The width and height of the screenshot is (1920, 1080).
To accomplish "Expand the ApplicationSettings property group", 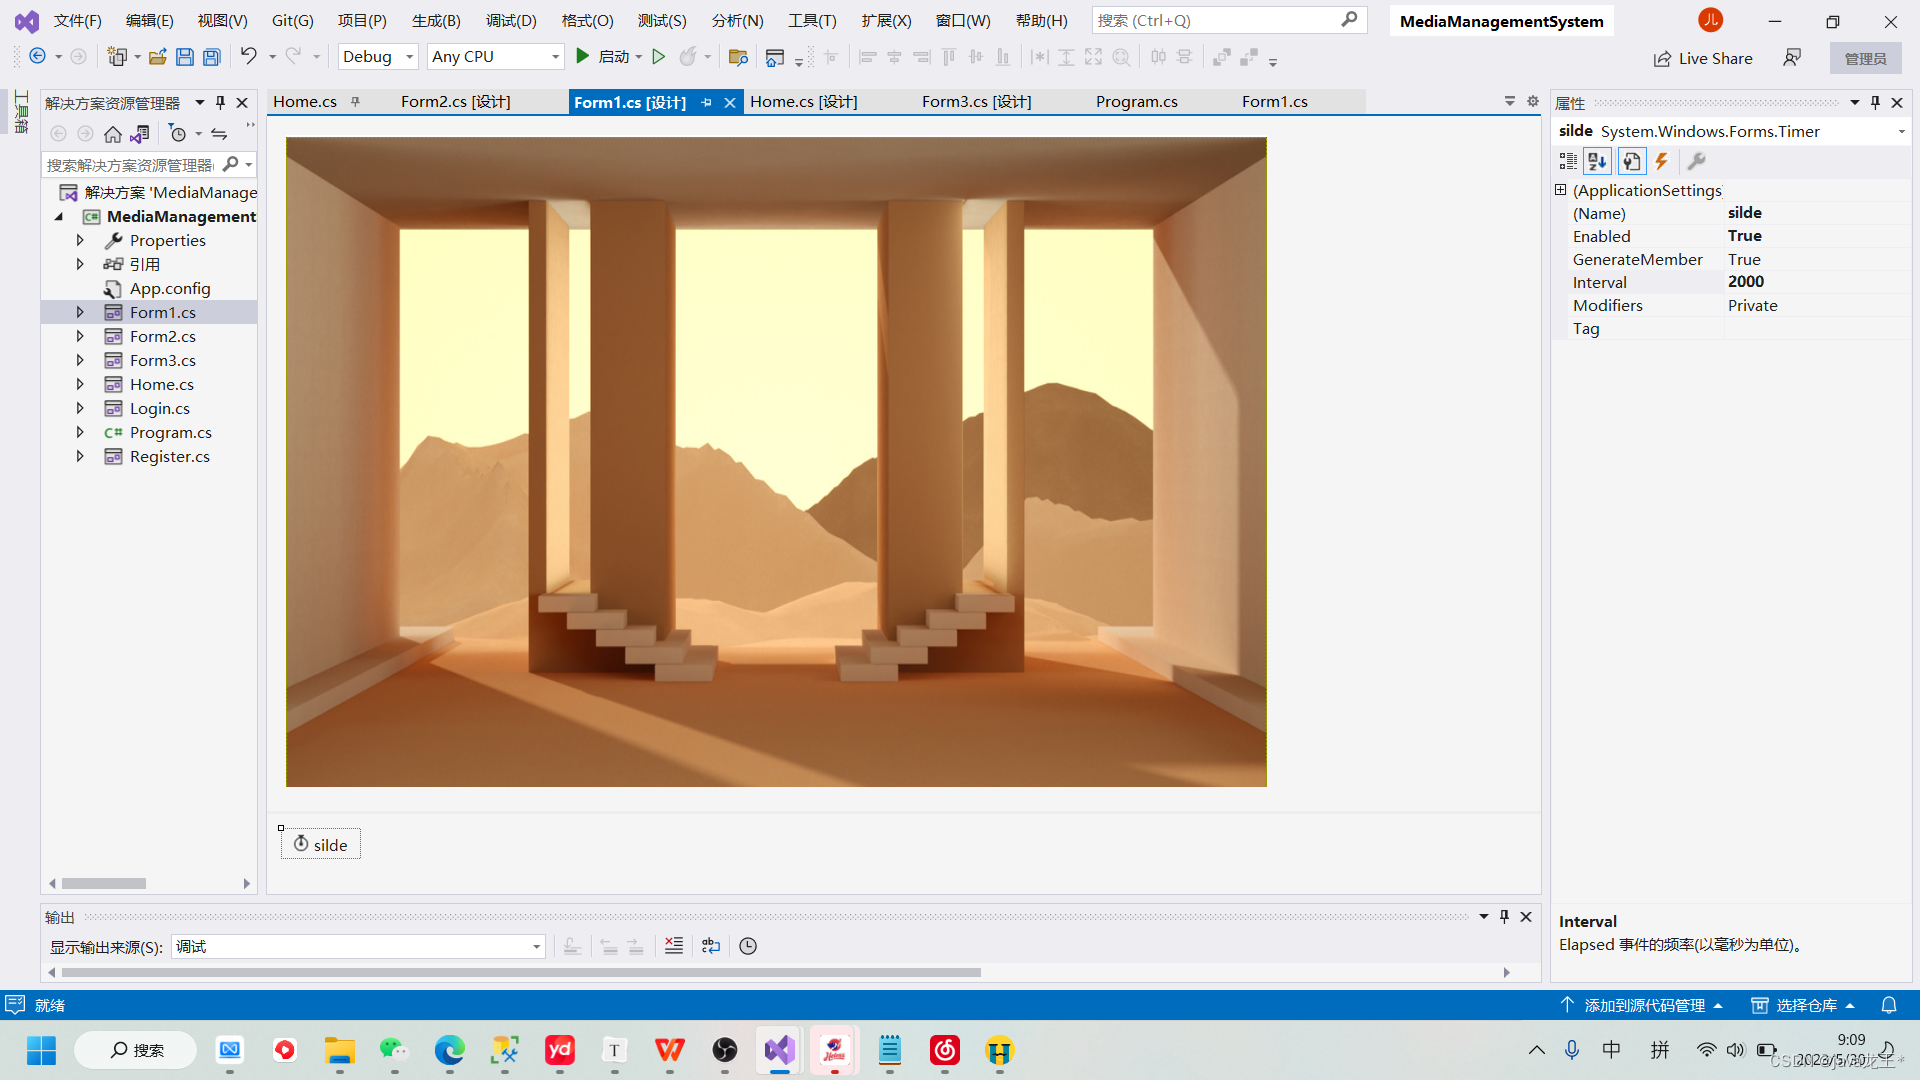I will pyautogui.click(x=1560, y=190).
